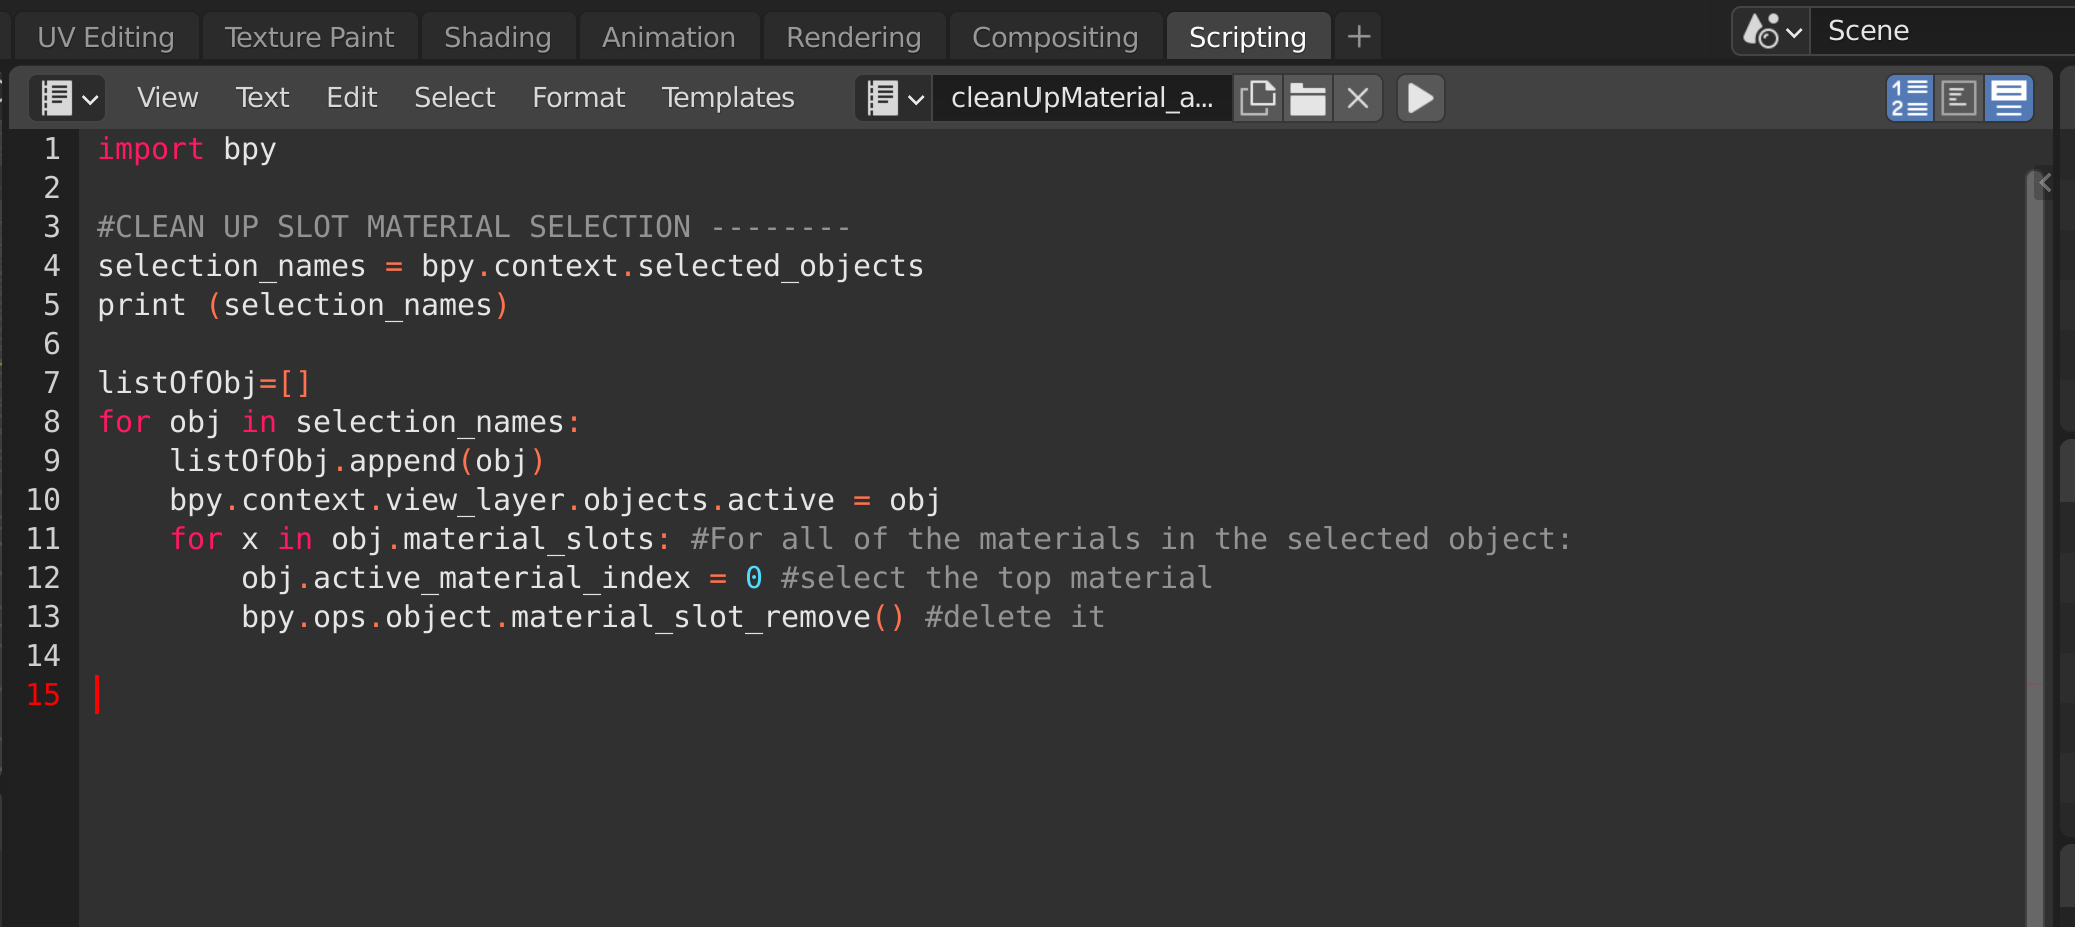
Task: Open the Format menu
Action: tap(578, 98)
